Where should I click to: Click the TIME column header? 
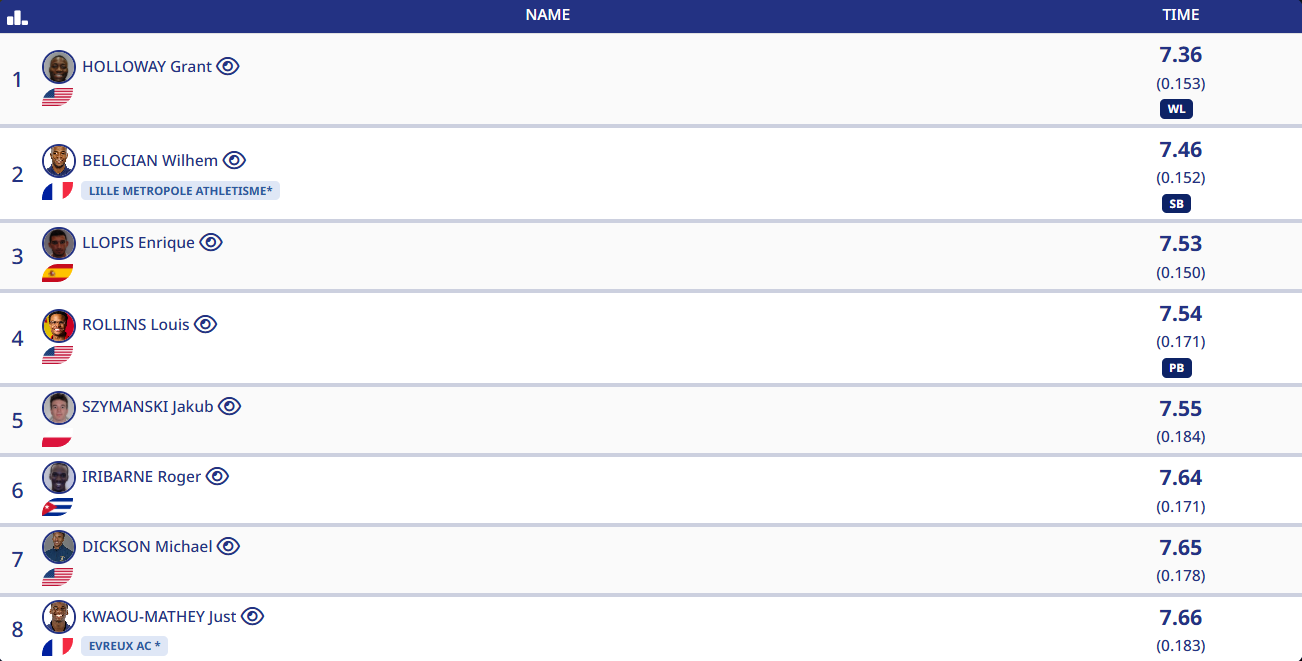click(1180, 15)
